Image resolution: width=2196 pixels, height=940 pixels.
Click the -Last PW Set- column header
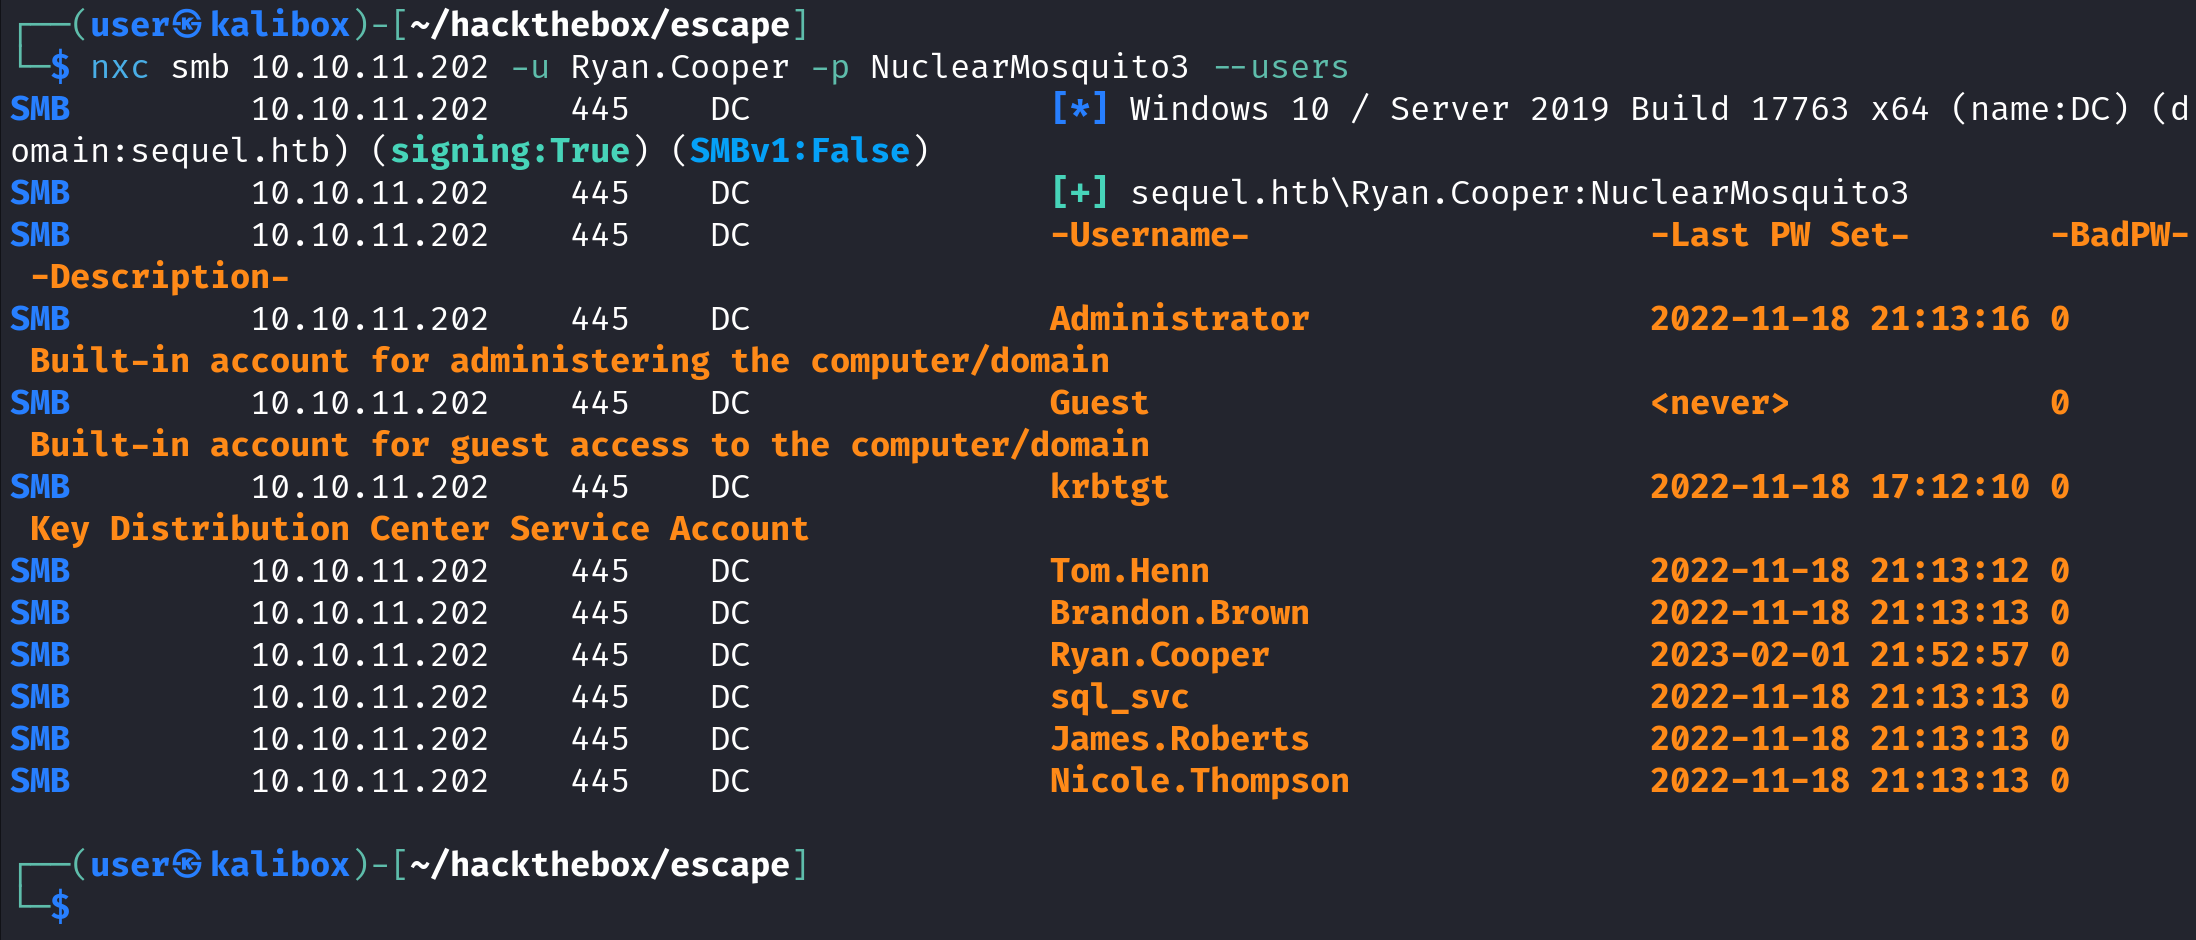tap(1779, 235)
